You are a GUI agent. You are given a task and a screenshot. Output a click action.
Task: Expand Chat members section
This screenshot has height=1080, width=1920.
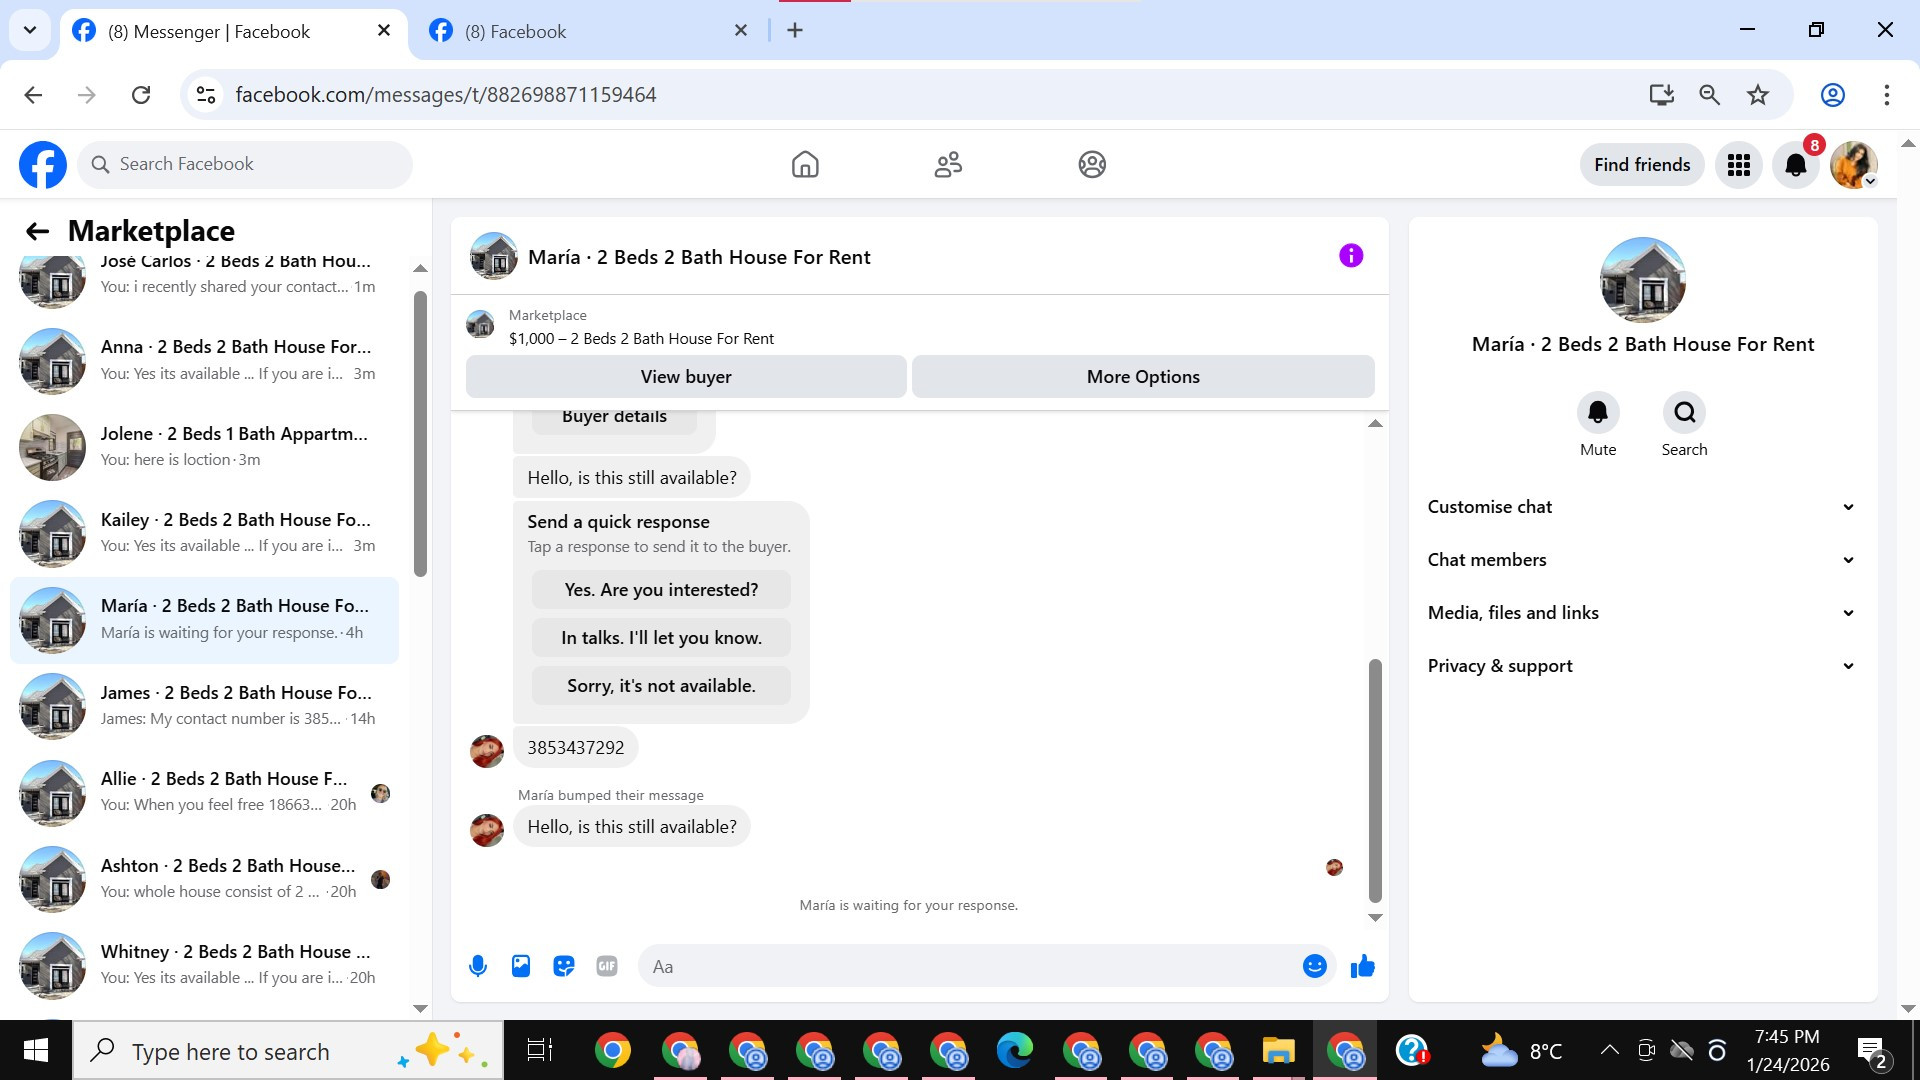click(x=1642, y=560)
